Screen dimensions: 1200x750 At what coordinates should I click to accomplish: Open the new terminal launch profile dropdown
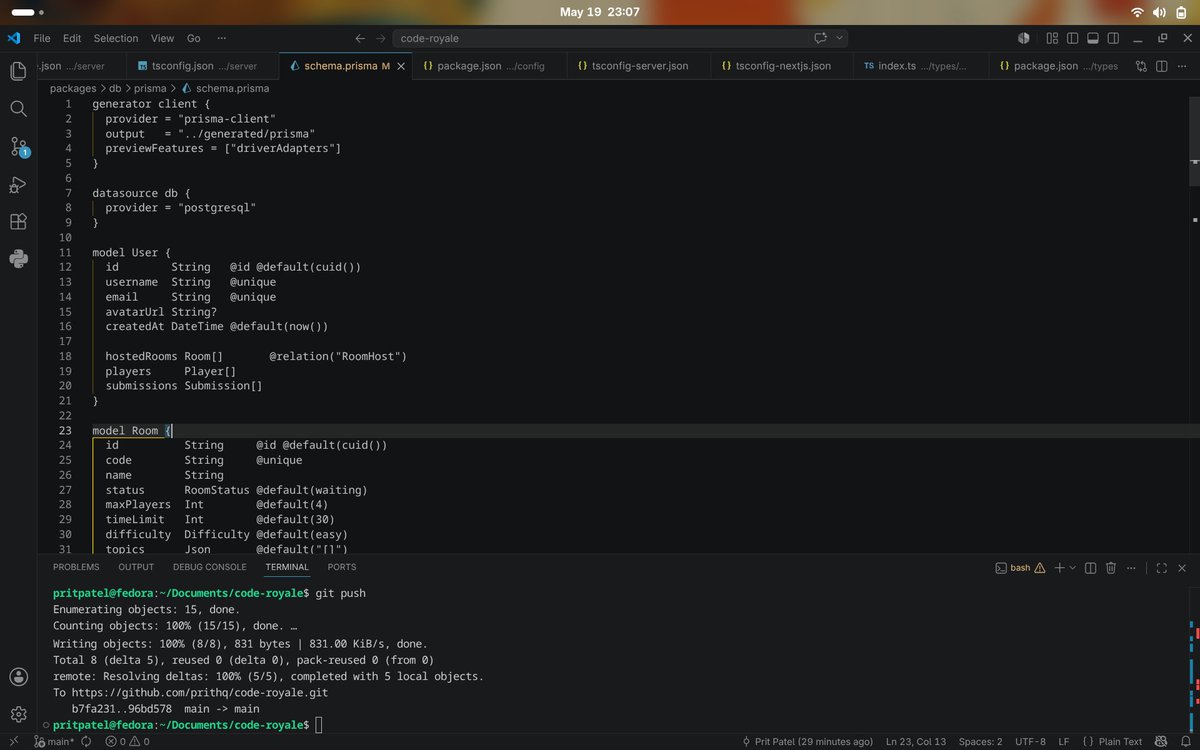[x=1072, y=567]
